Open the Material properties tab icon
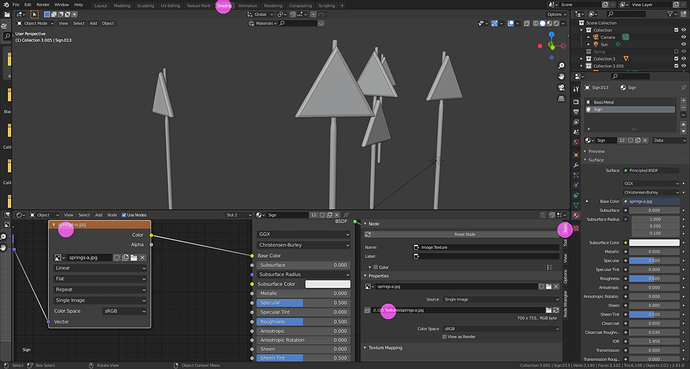Viewport: 690px width, 369px height. point(576,215)
